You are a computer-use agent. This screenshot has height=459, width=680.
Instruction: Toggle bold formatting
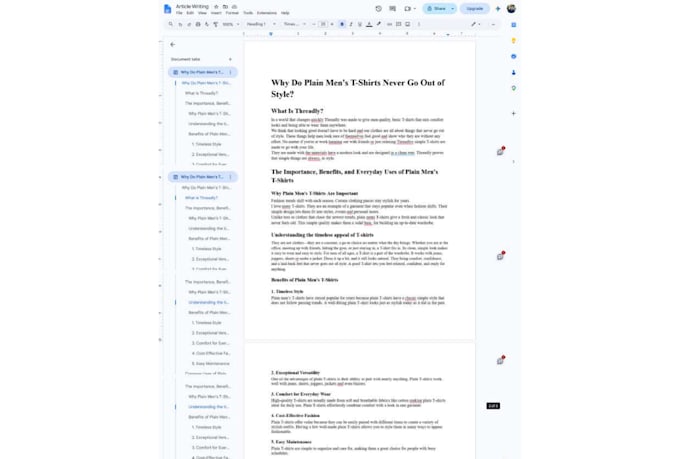click(342, 24)
